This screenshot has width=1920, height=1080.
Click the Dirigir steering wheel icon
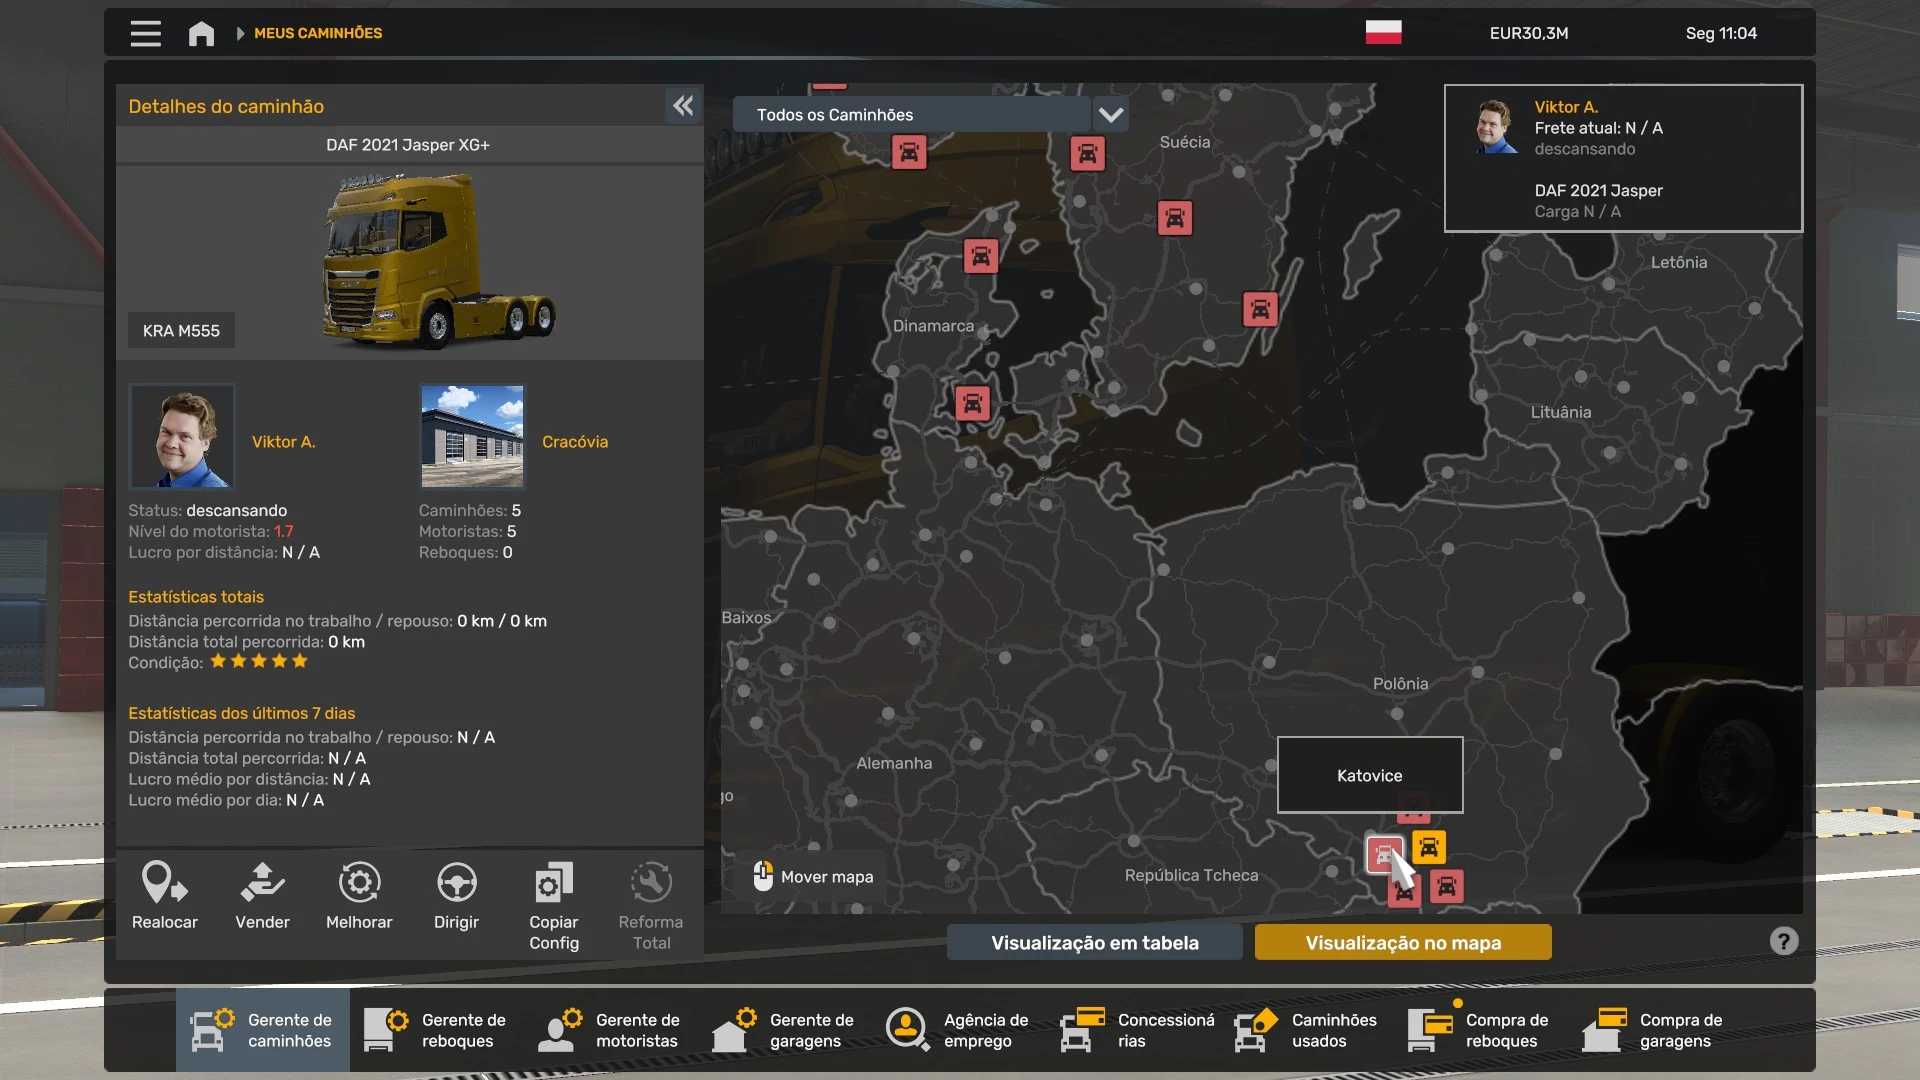[x=456, y=884]
